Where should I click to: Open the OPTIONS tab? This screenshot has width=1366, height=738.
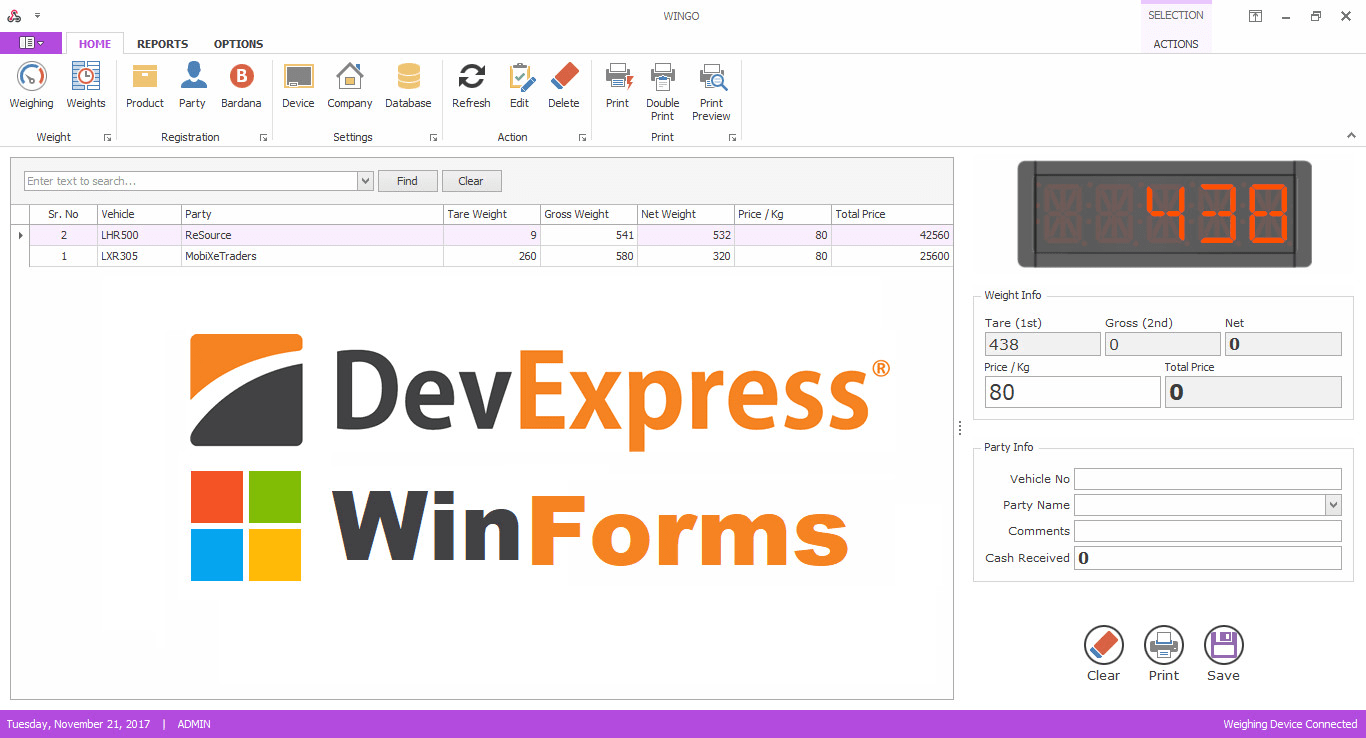tap(238, 43)
